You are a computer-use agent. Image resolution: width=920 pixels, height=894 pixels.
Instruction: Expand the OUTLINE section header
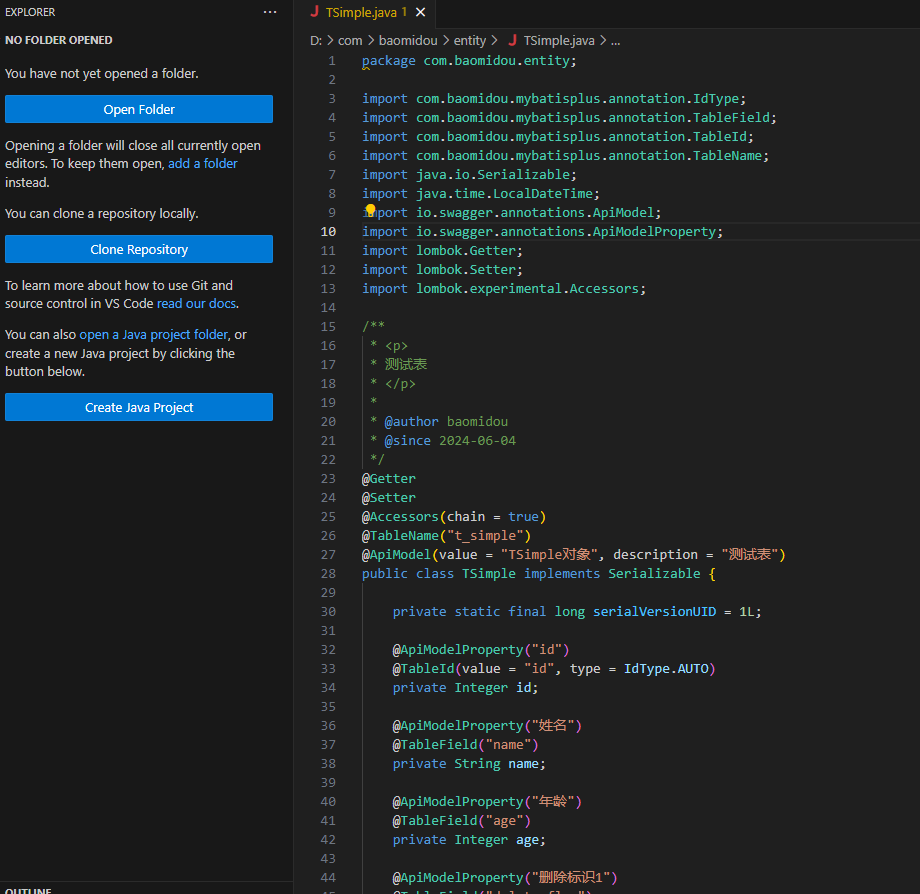coord(28,890)
